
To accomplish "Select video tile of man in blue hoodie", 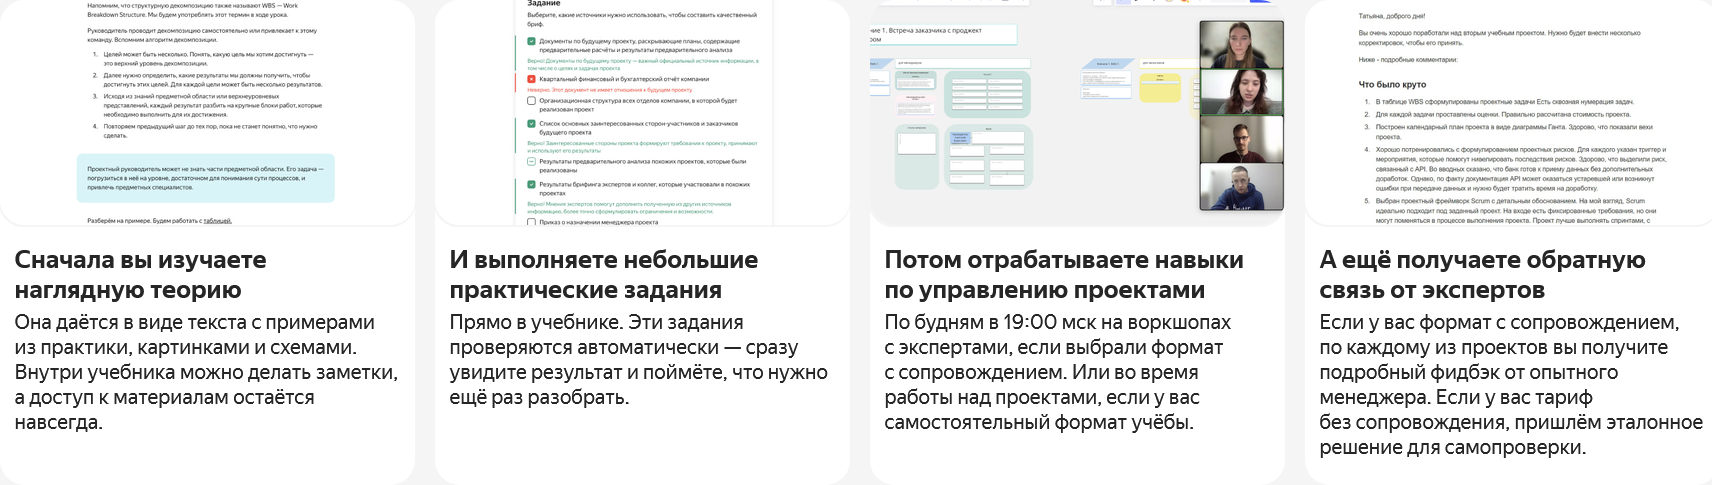I will [x=1241, y=186].
